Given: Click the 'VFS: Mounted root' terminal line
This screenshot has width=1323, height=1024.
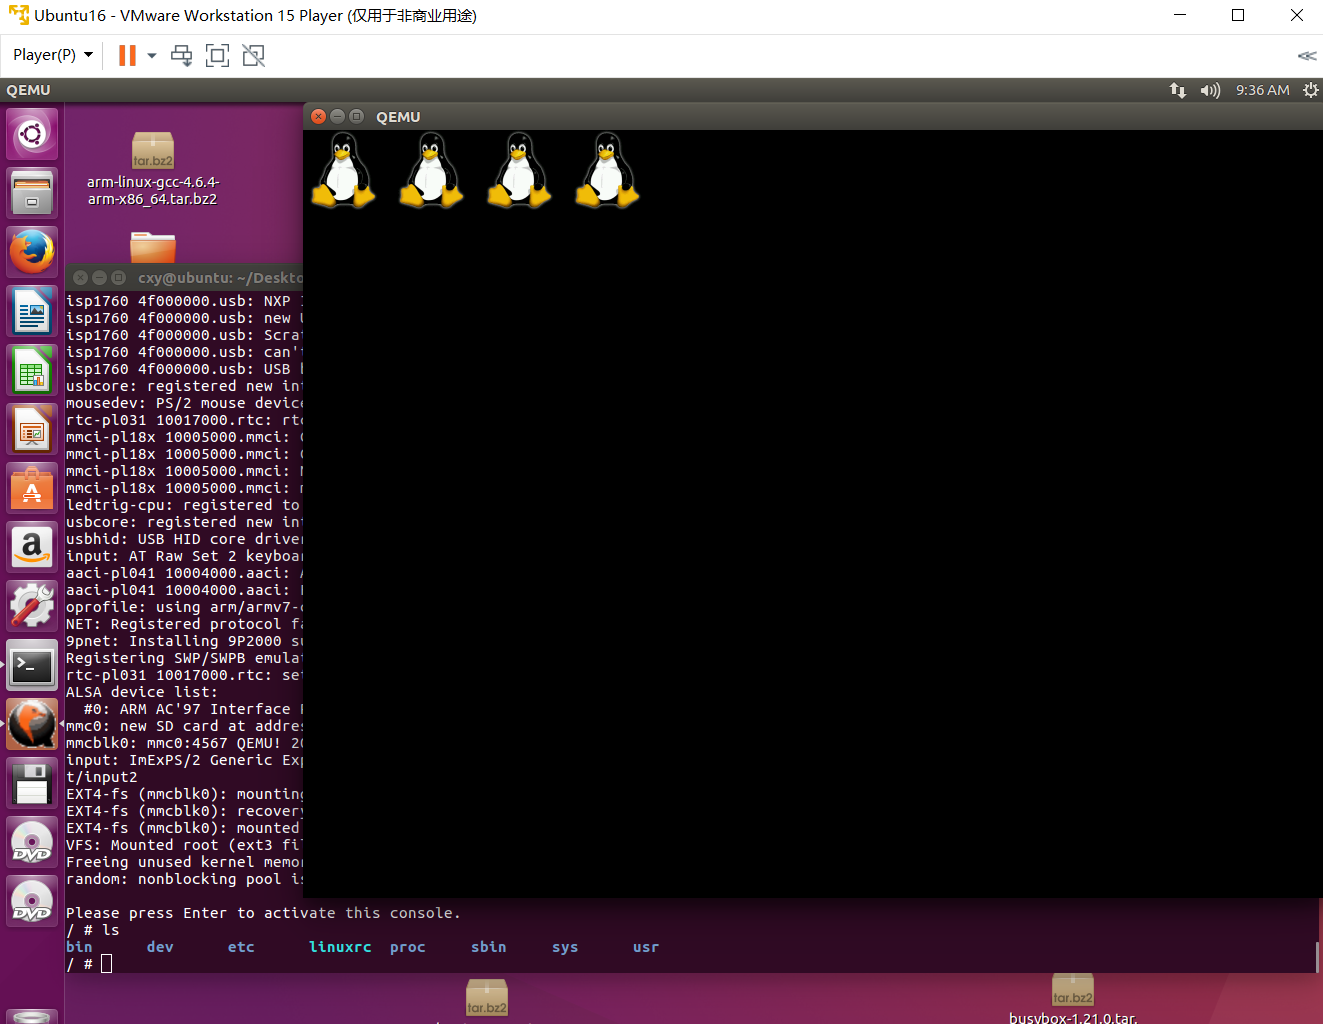Looking at the screenshot, I should (184, 845).
